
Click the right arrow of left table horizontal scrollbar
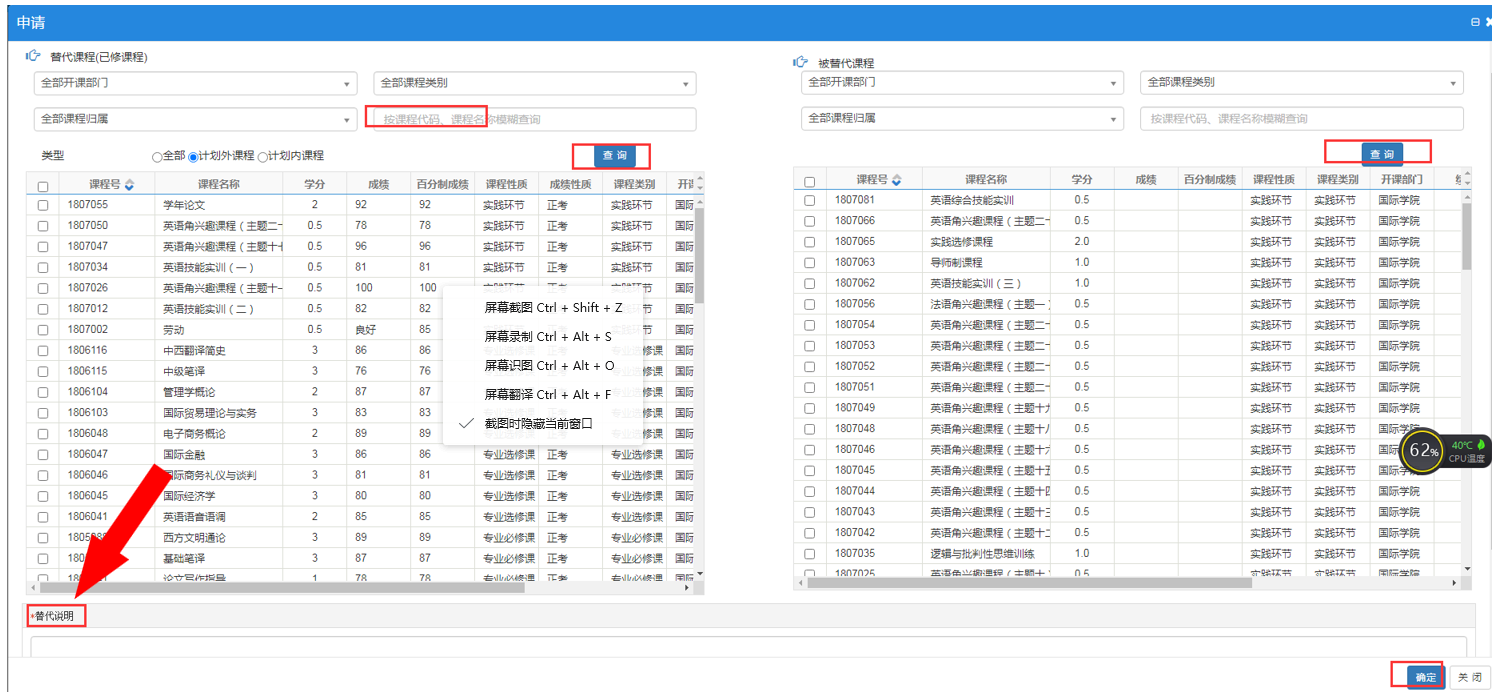click(x=686, y=589)
